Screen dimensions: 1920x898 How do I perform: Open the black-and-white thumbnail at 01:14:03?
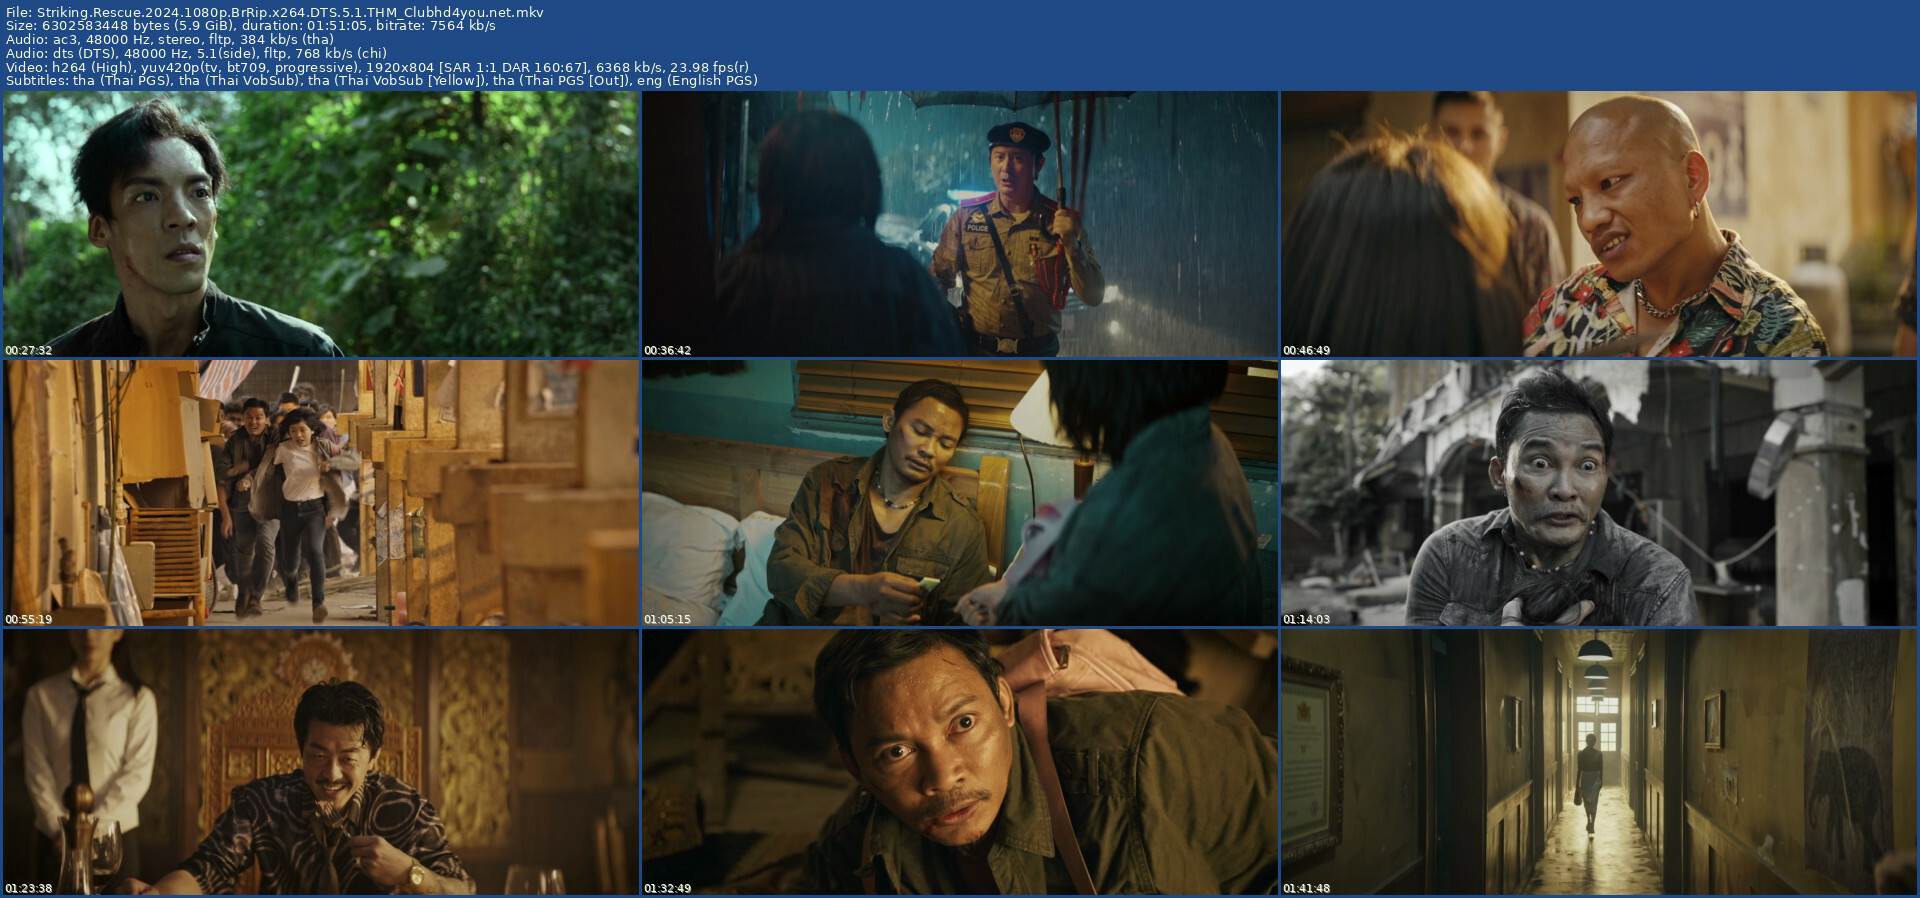tap(1599, 493)
